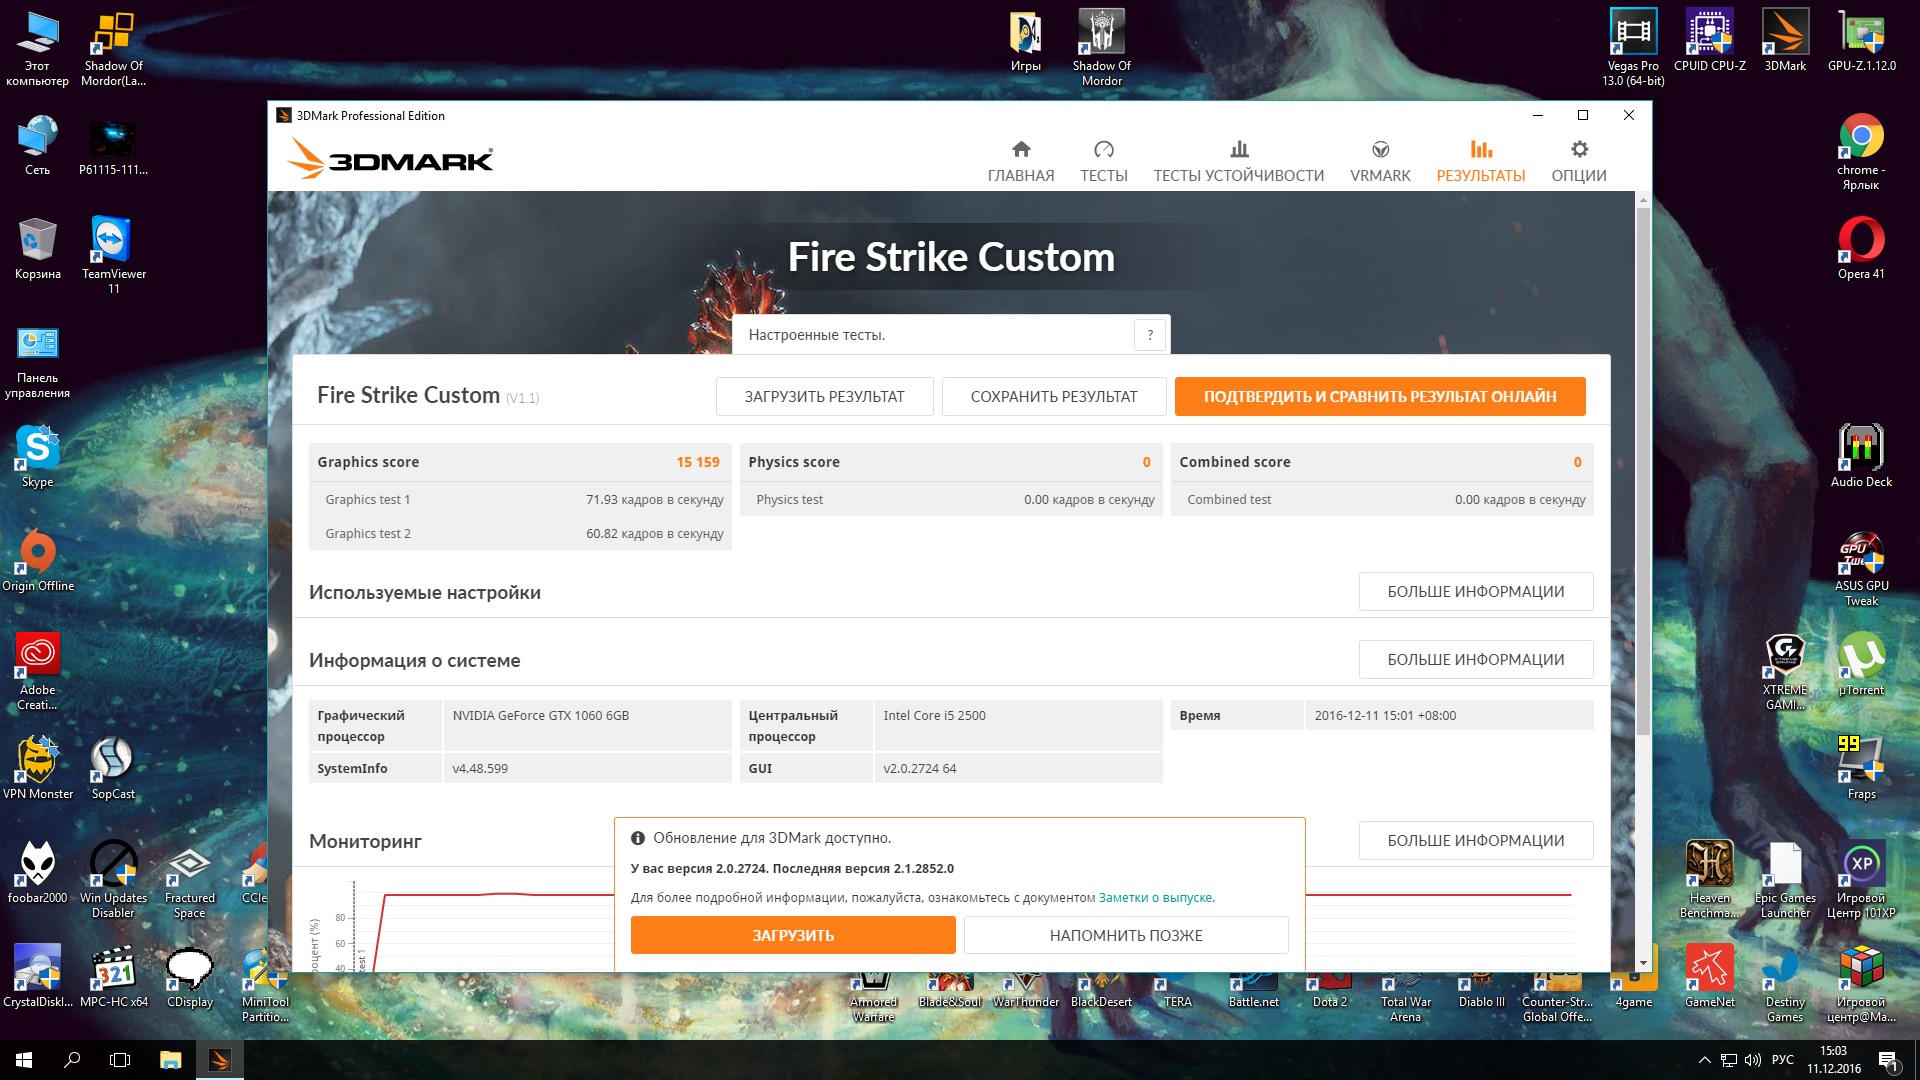
Task: Click СОХРАНИТЬ РЕЗУЛЬТАТ button
Action: tap(1053, 397)
